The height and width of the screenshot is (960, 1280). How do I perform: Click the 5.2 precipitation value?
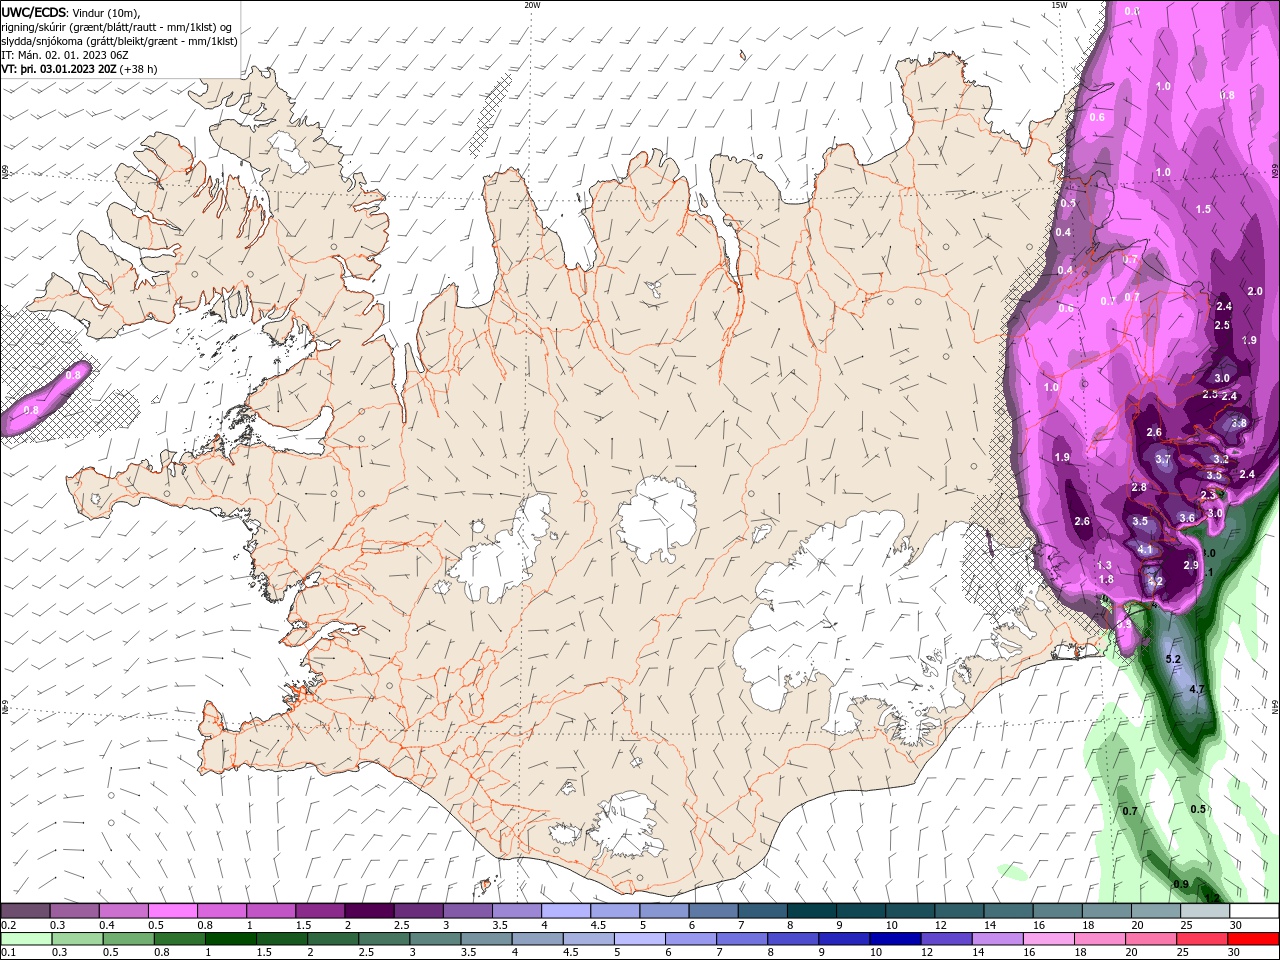pos(1174,659)
